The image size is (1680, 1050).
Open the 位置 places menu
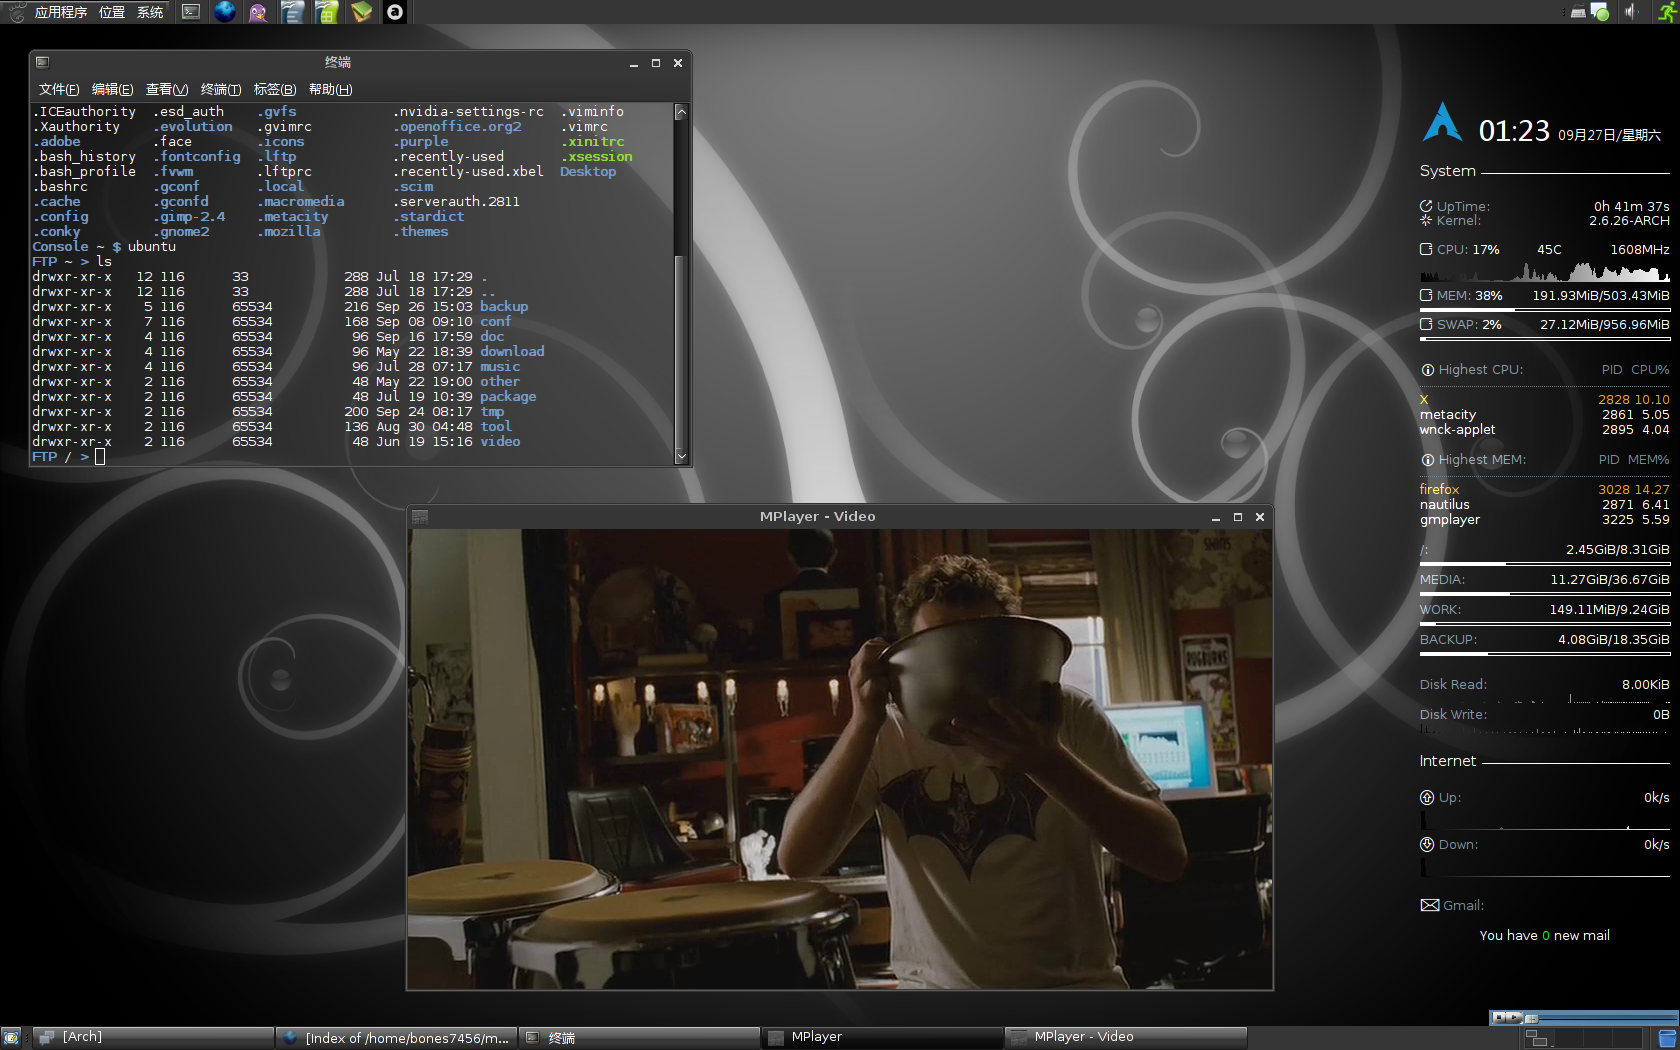(x=112, y=12)
